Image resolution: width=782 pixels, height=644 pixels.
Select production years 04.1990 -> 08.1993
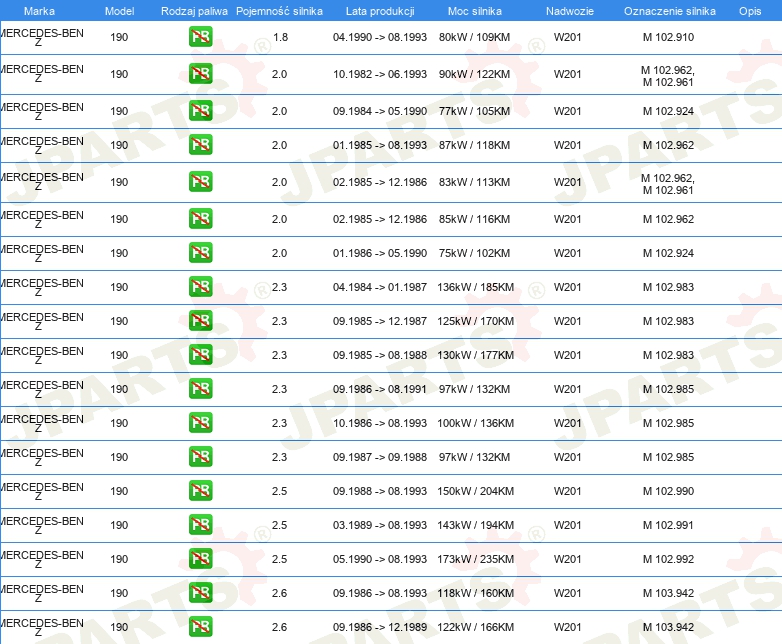click(380, 37)
